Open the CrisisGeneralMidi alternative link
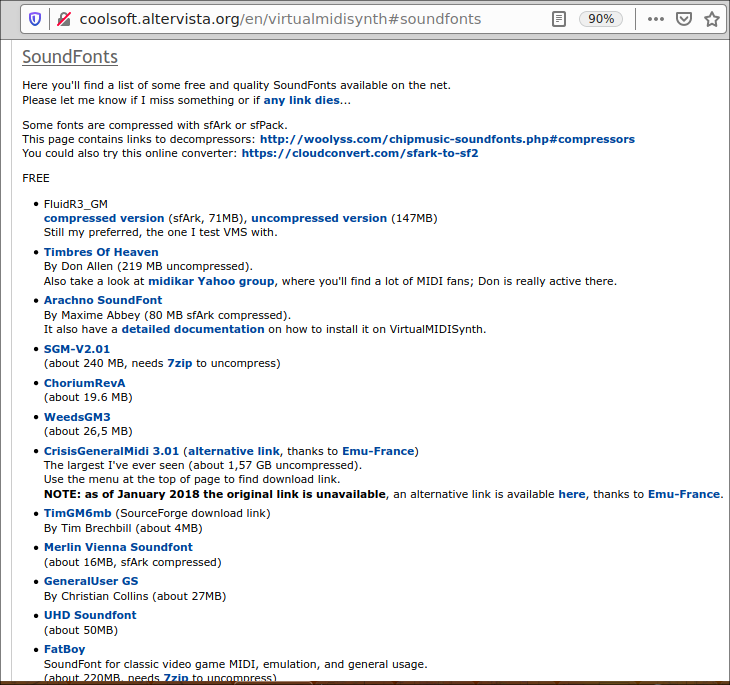 [x=234, y=451]
